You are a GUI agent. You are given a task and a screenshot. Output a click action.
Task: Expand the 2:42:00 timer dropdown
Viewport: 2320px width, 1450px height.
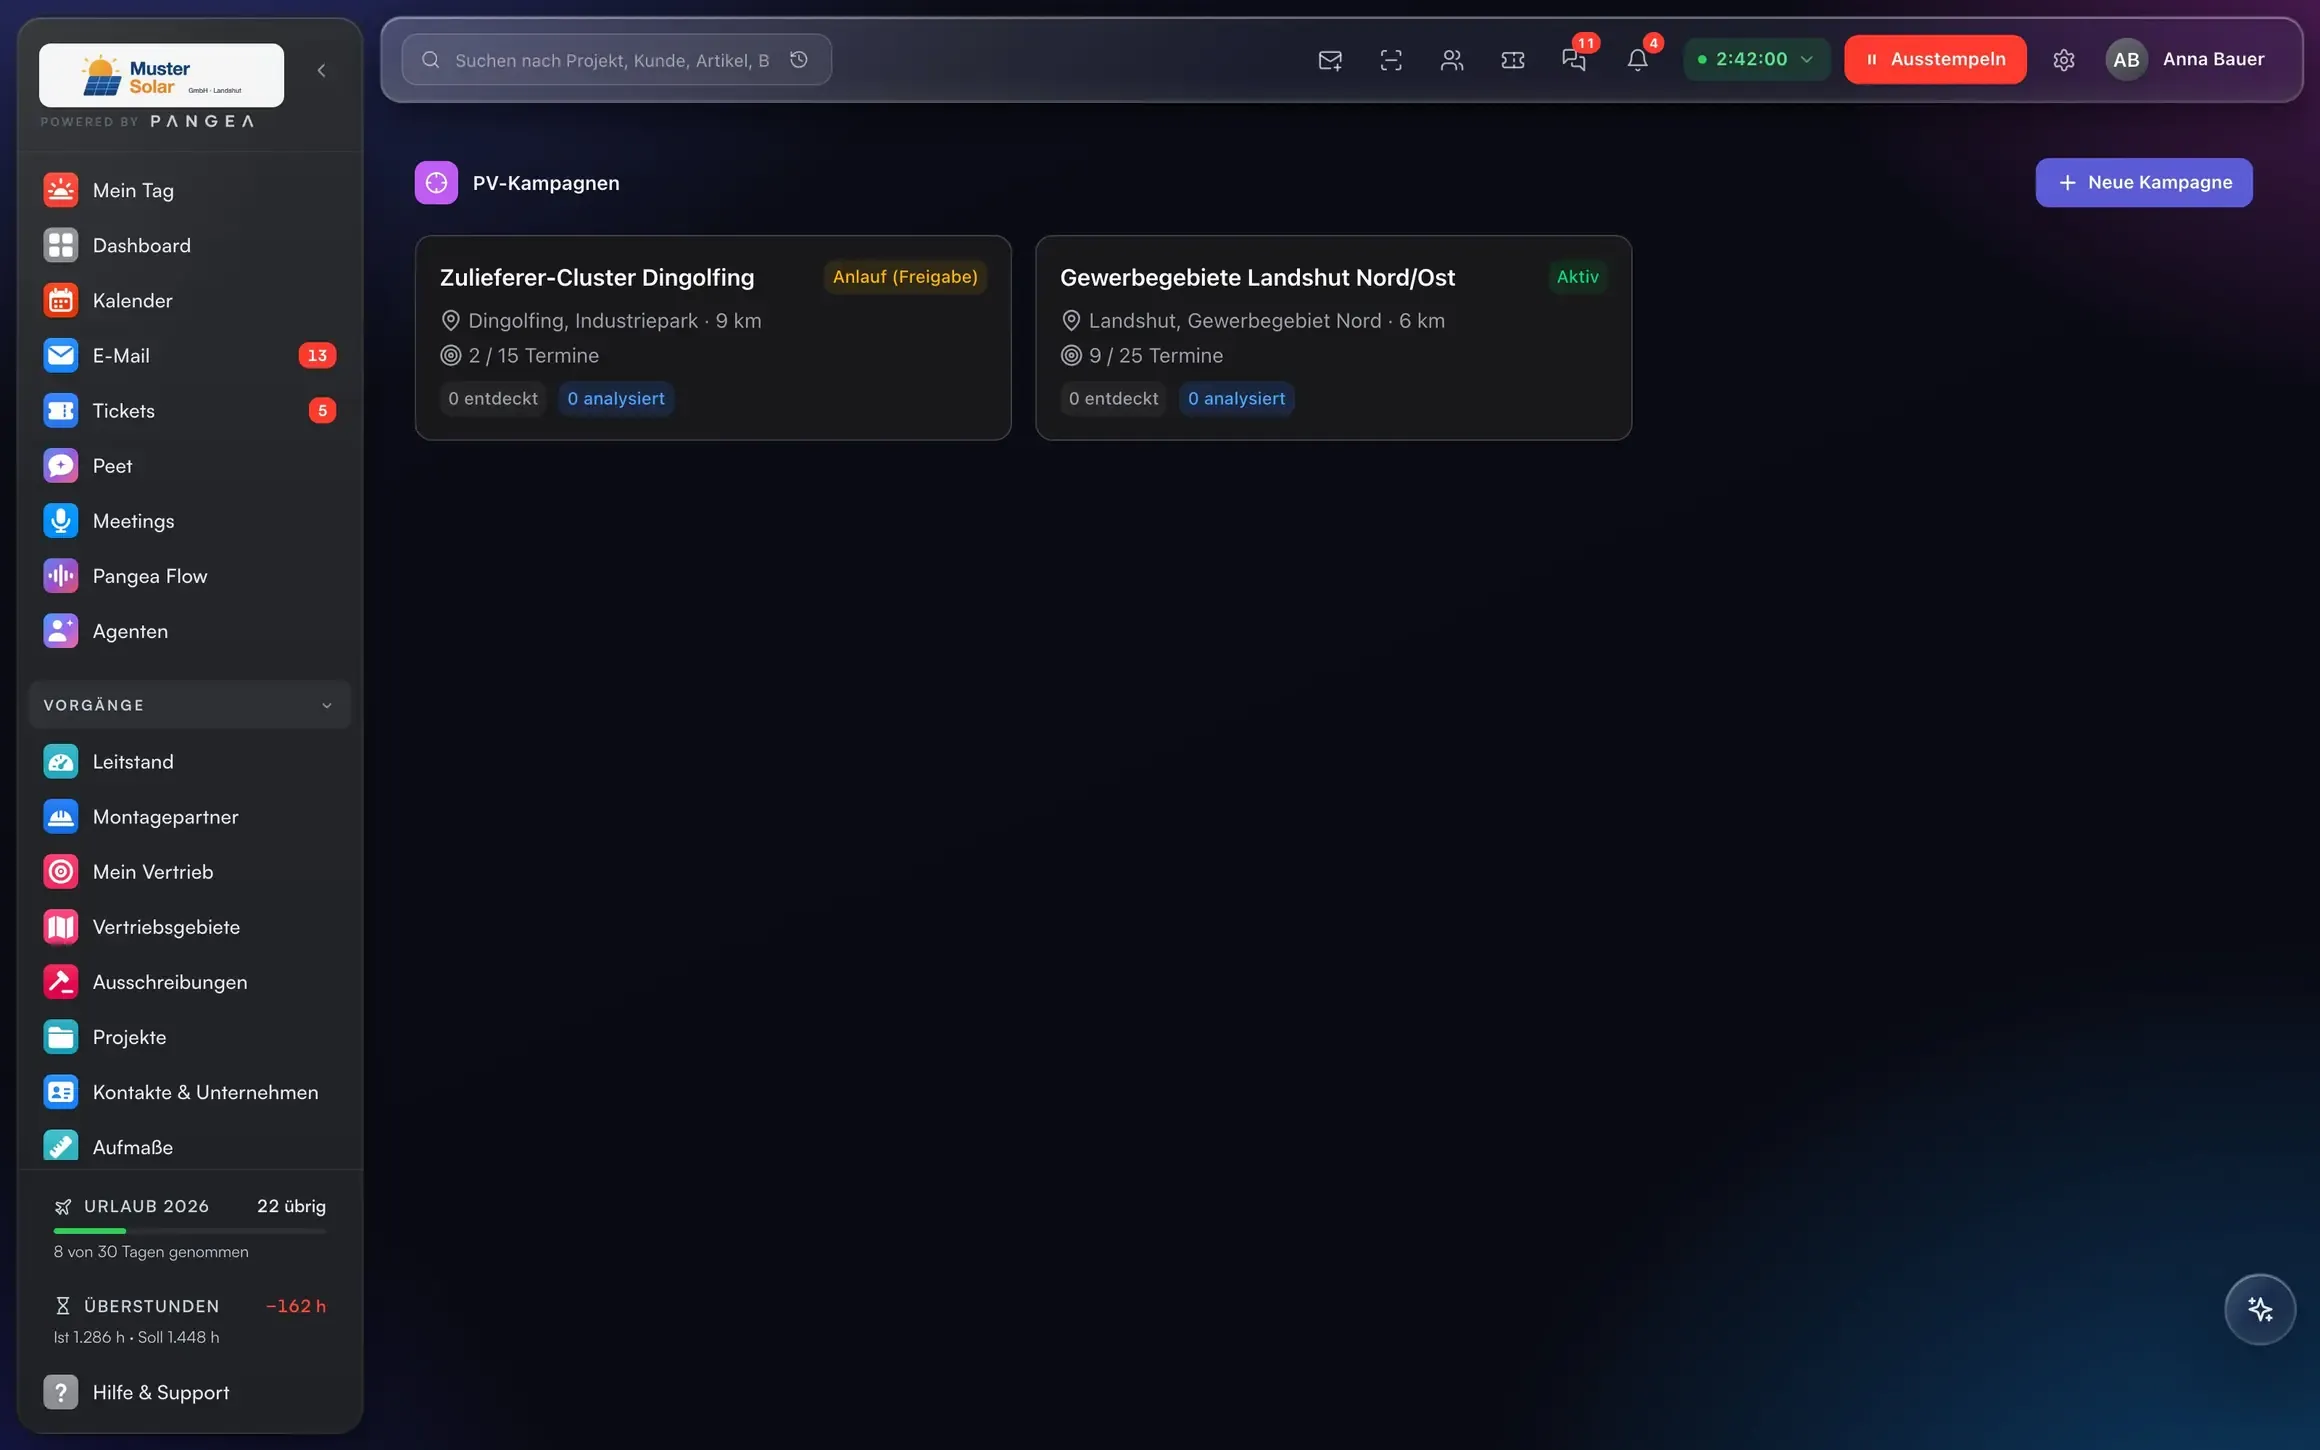pos(1756,59)
